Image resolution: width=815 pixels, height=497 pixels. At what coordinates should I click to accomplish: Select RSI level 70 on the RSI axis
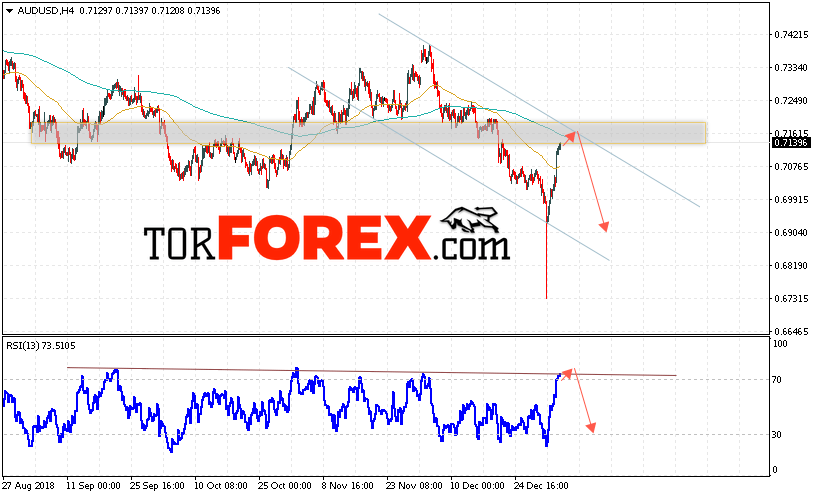pyautogui.click(x=777, y=380)
